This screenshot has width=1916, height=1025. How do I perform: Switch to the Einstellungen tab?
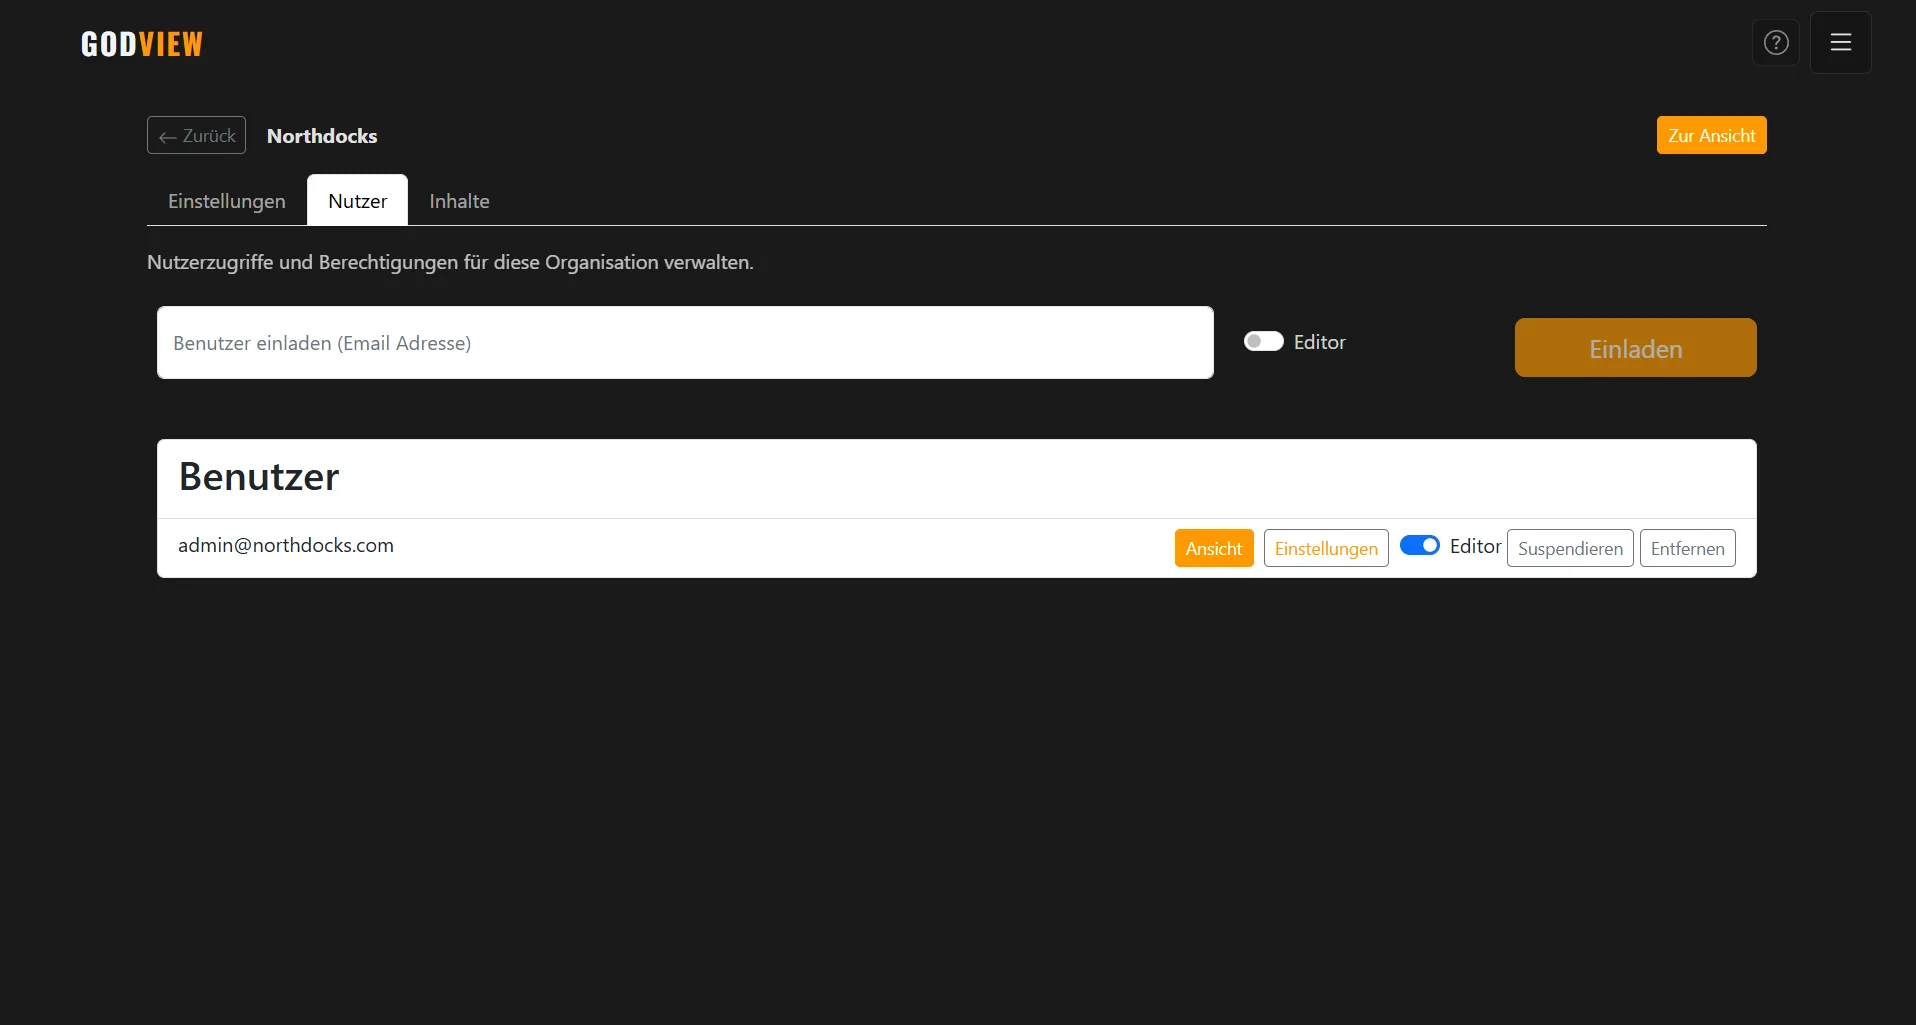click(x=226, y=200)
